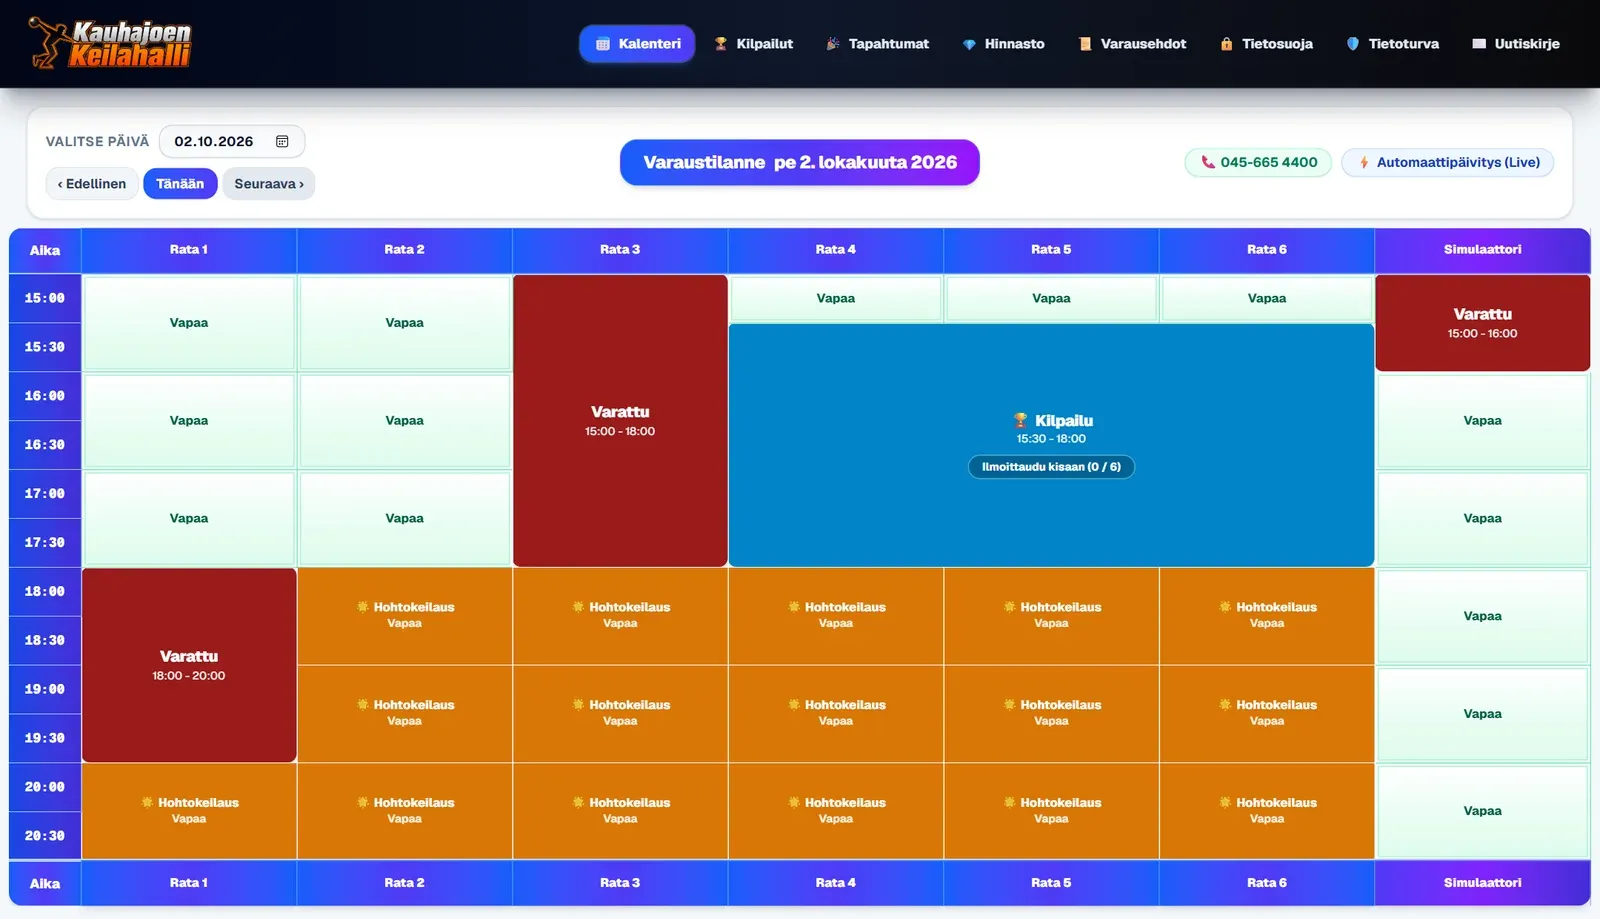Viewport: 1600px width, 919px height.
Task: Click the trophy icon beside Kilpailut
Action: [x=721, y=44]
